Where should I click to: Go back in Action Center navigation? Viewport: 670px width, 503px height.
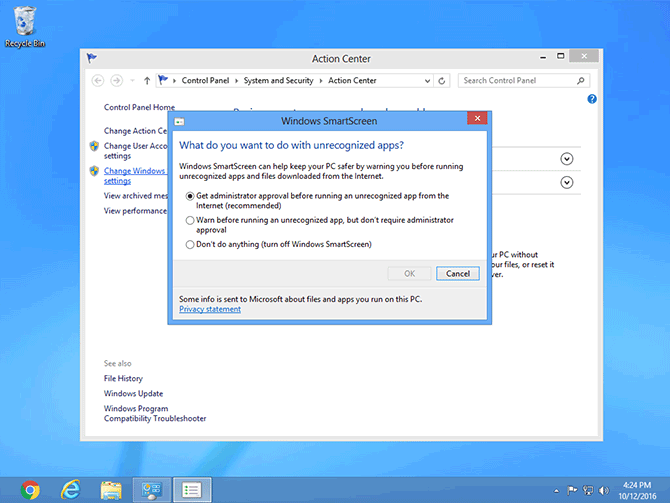98,80
